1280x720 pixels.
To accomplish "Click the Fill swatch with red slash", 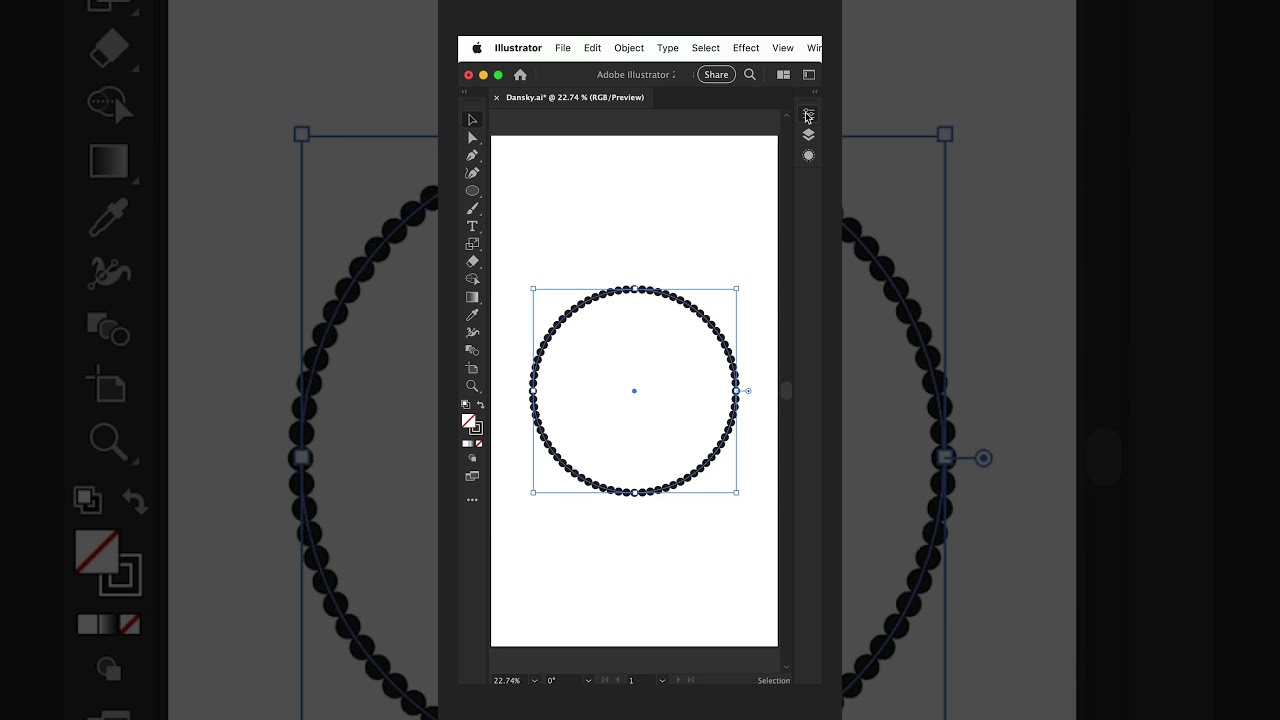I will pos(467,421).
